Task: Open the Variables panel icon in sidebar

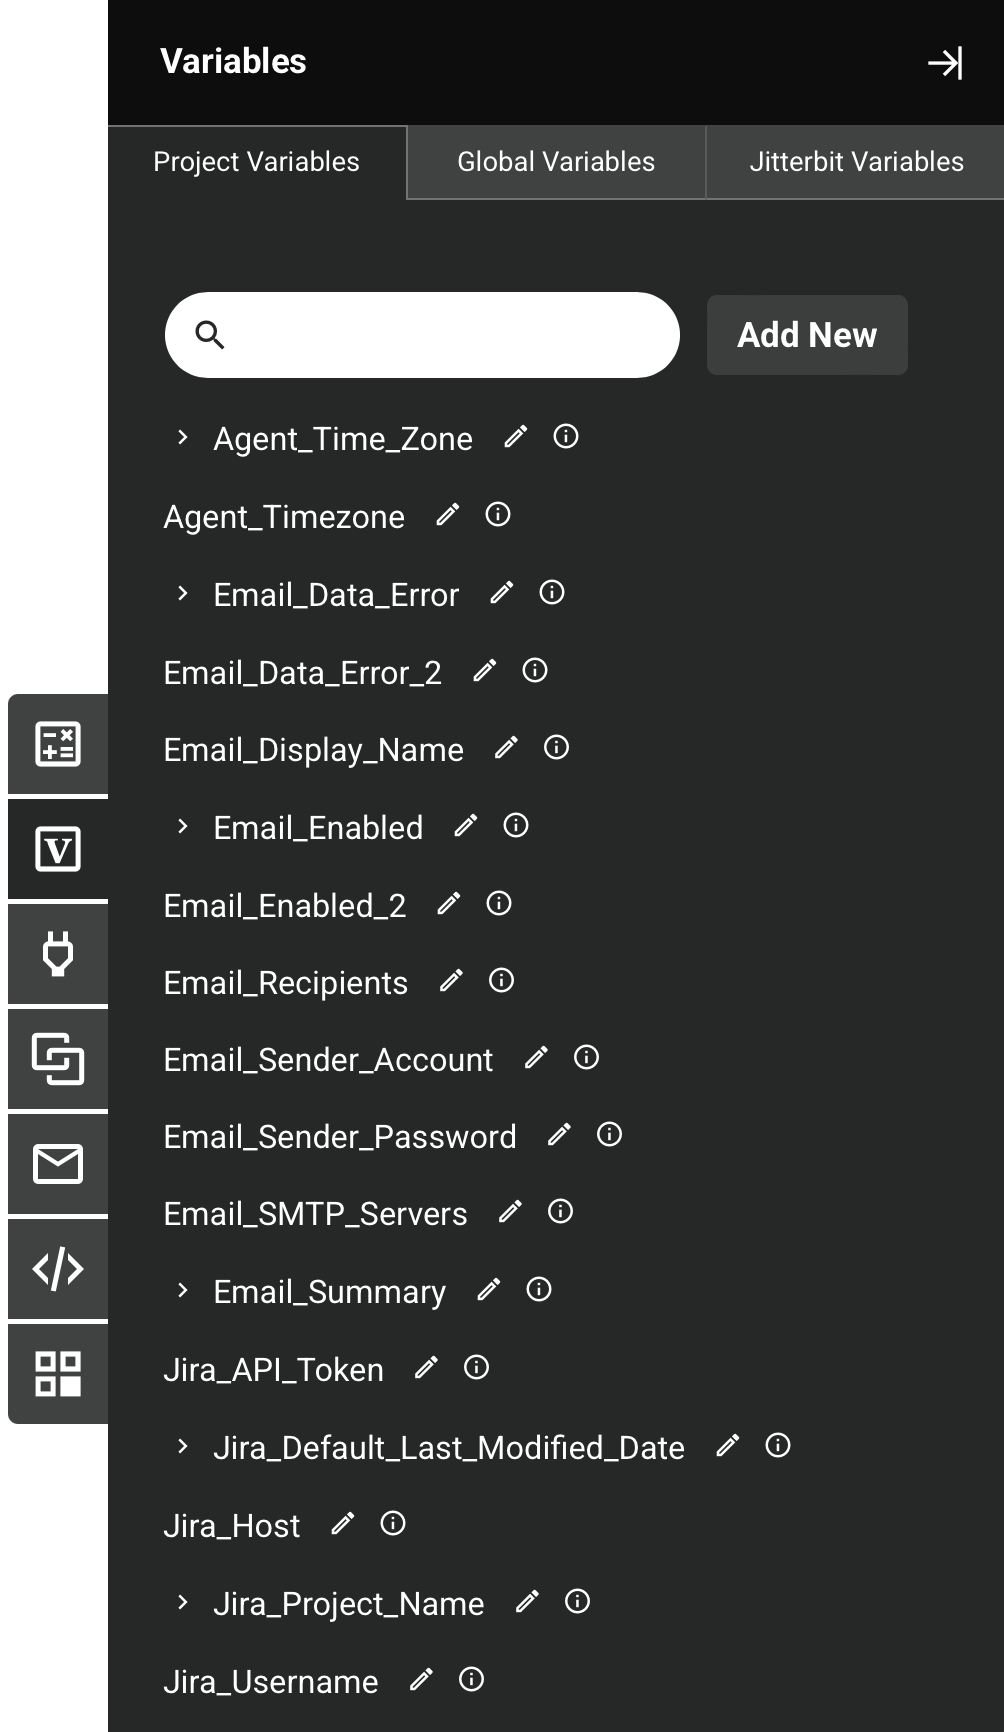Action: [x=57, y=849]
